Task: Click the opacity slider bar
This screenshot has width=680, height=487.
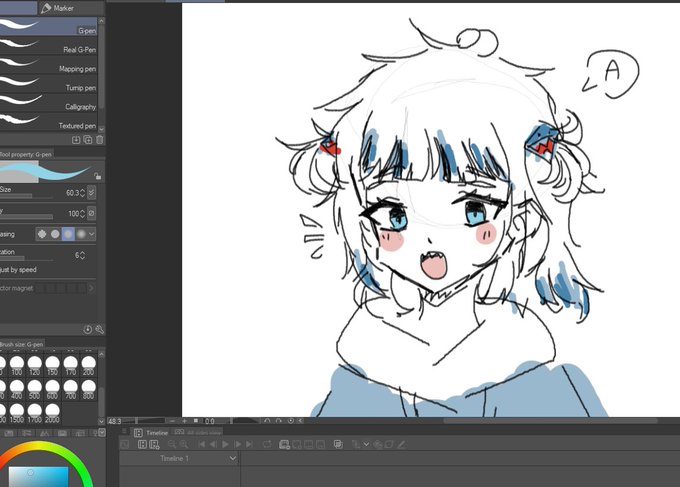Action: tap(26, 217)
